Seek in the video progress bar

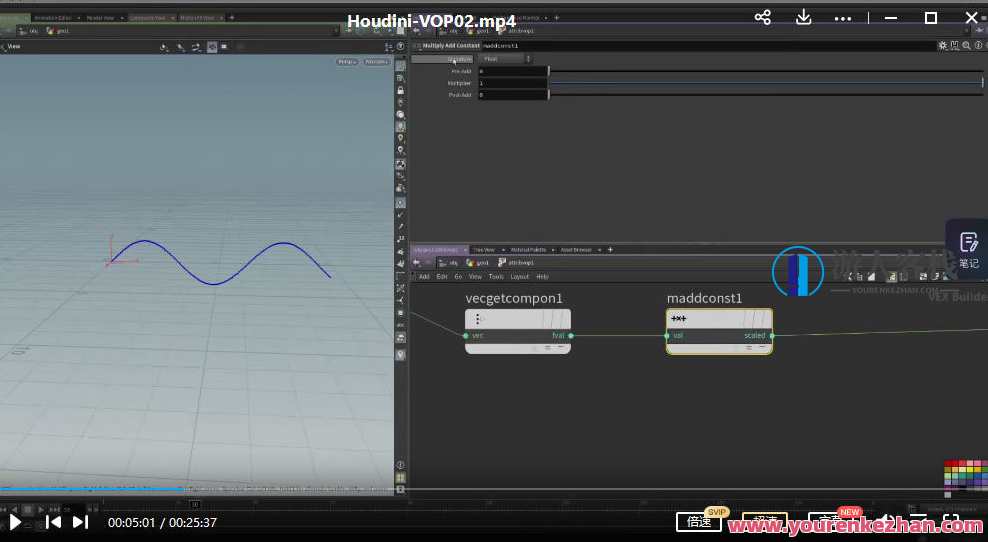[494, 488]
